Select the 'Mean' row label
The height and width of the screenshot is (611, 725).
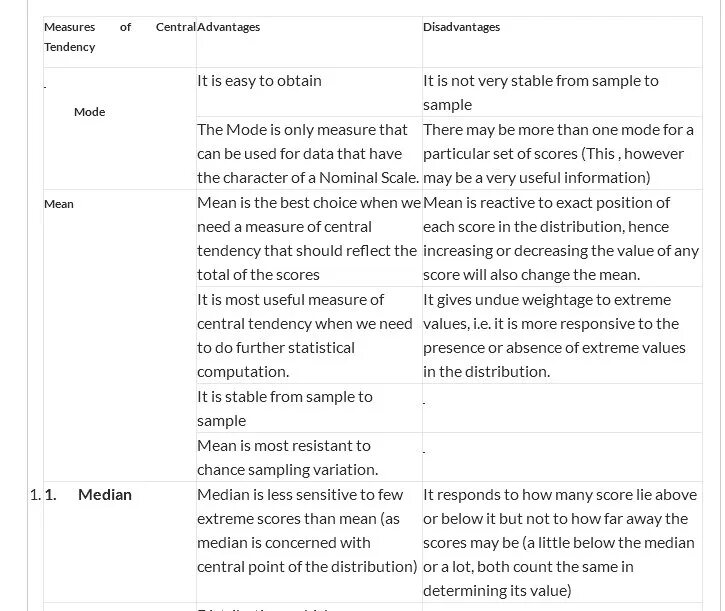tap(59, 204)
